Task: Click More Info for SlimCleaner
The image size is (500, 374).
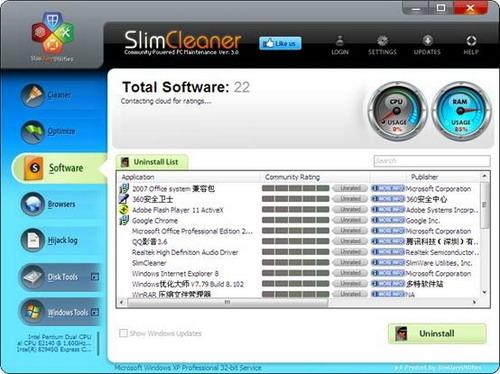Action: pyautogui.click(x=388, y=262)
